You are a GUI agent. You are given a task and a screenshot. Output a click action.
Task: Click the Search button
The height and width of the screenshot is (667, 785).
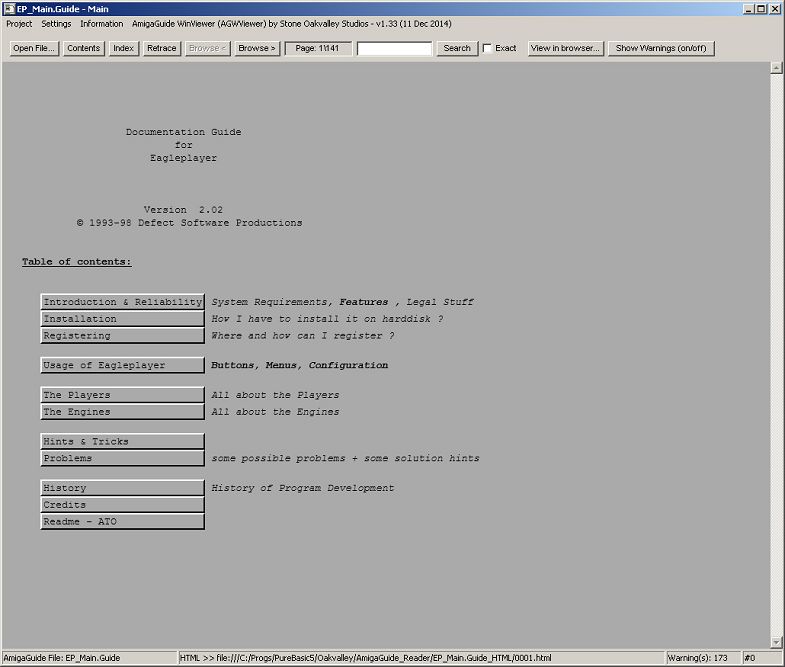pyautogui.click(x=457, y=48)
